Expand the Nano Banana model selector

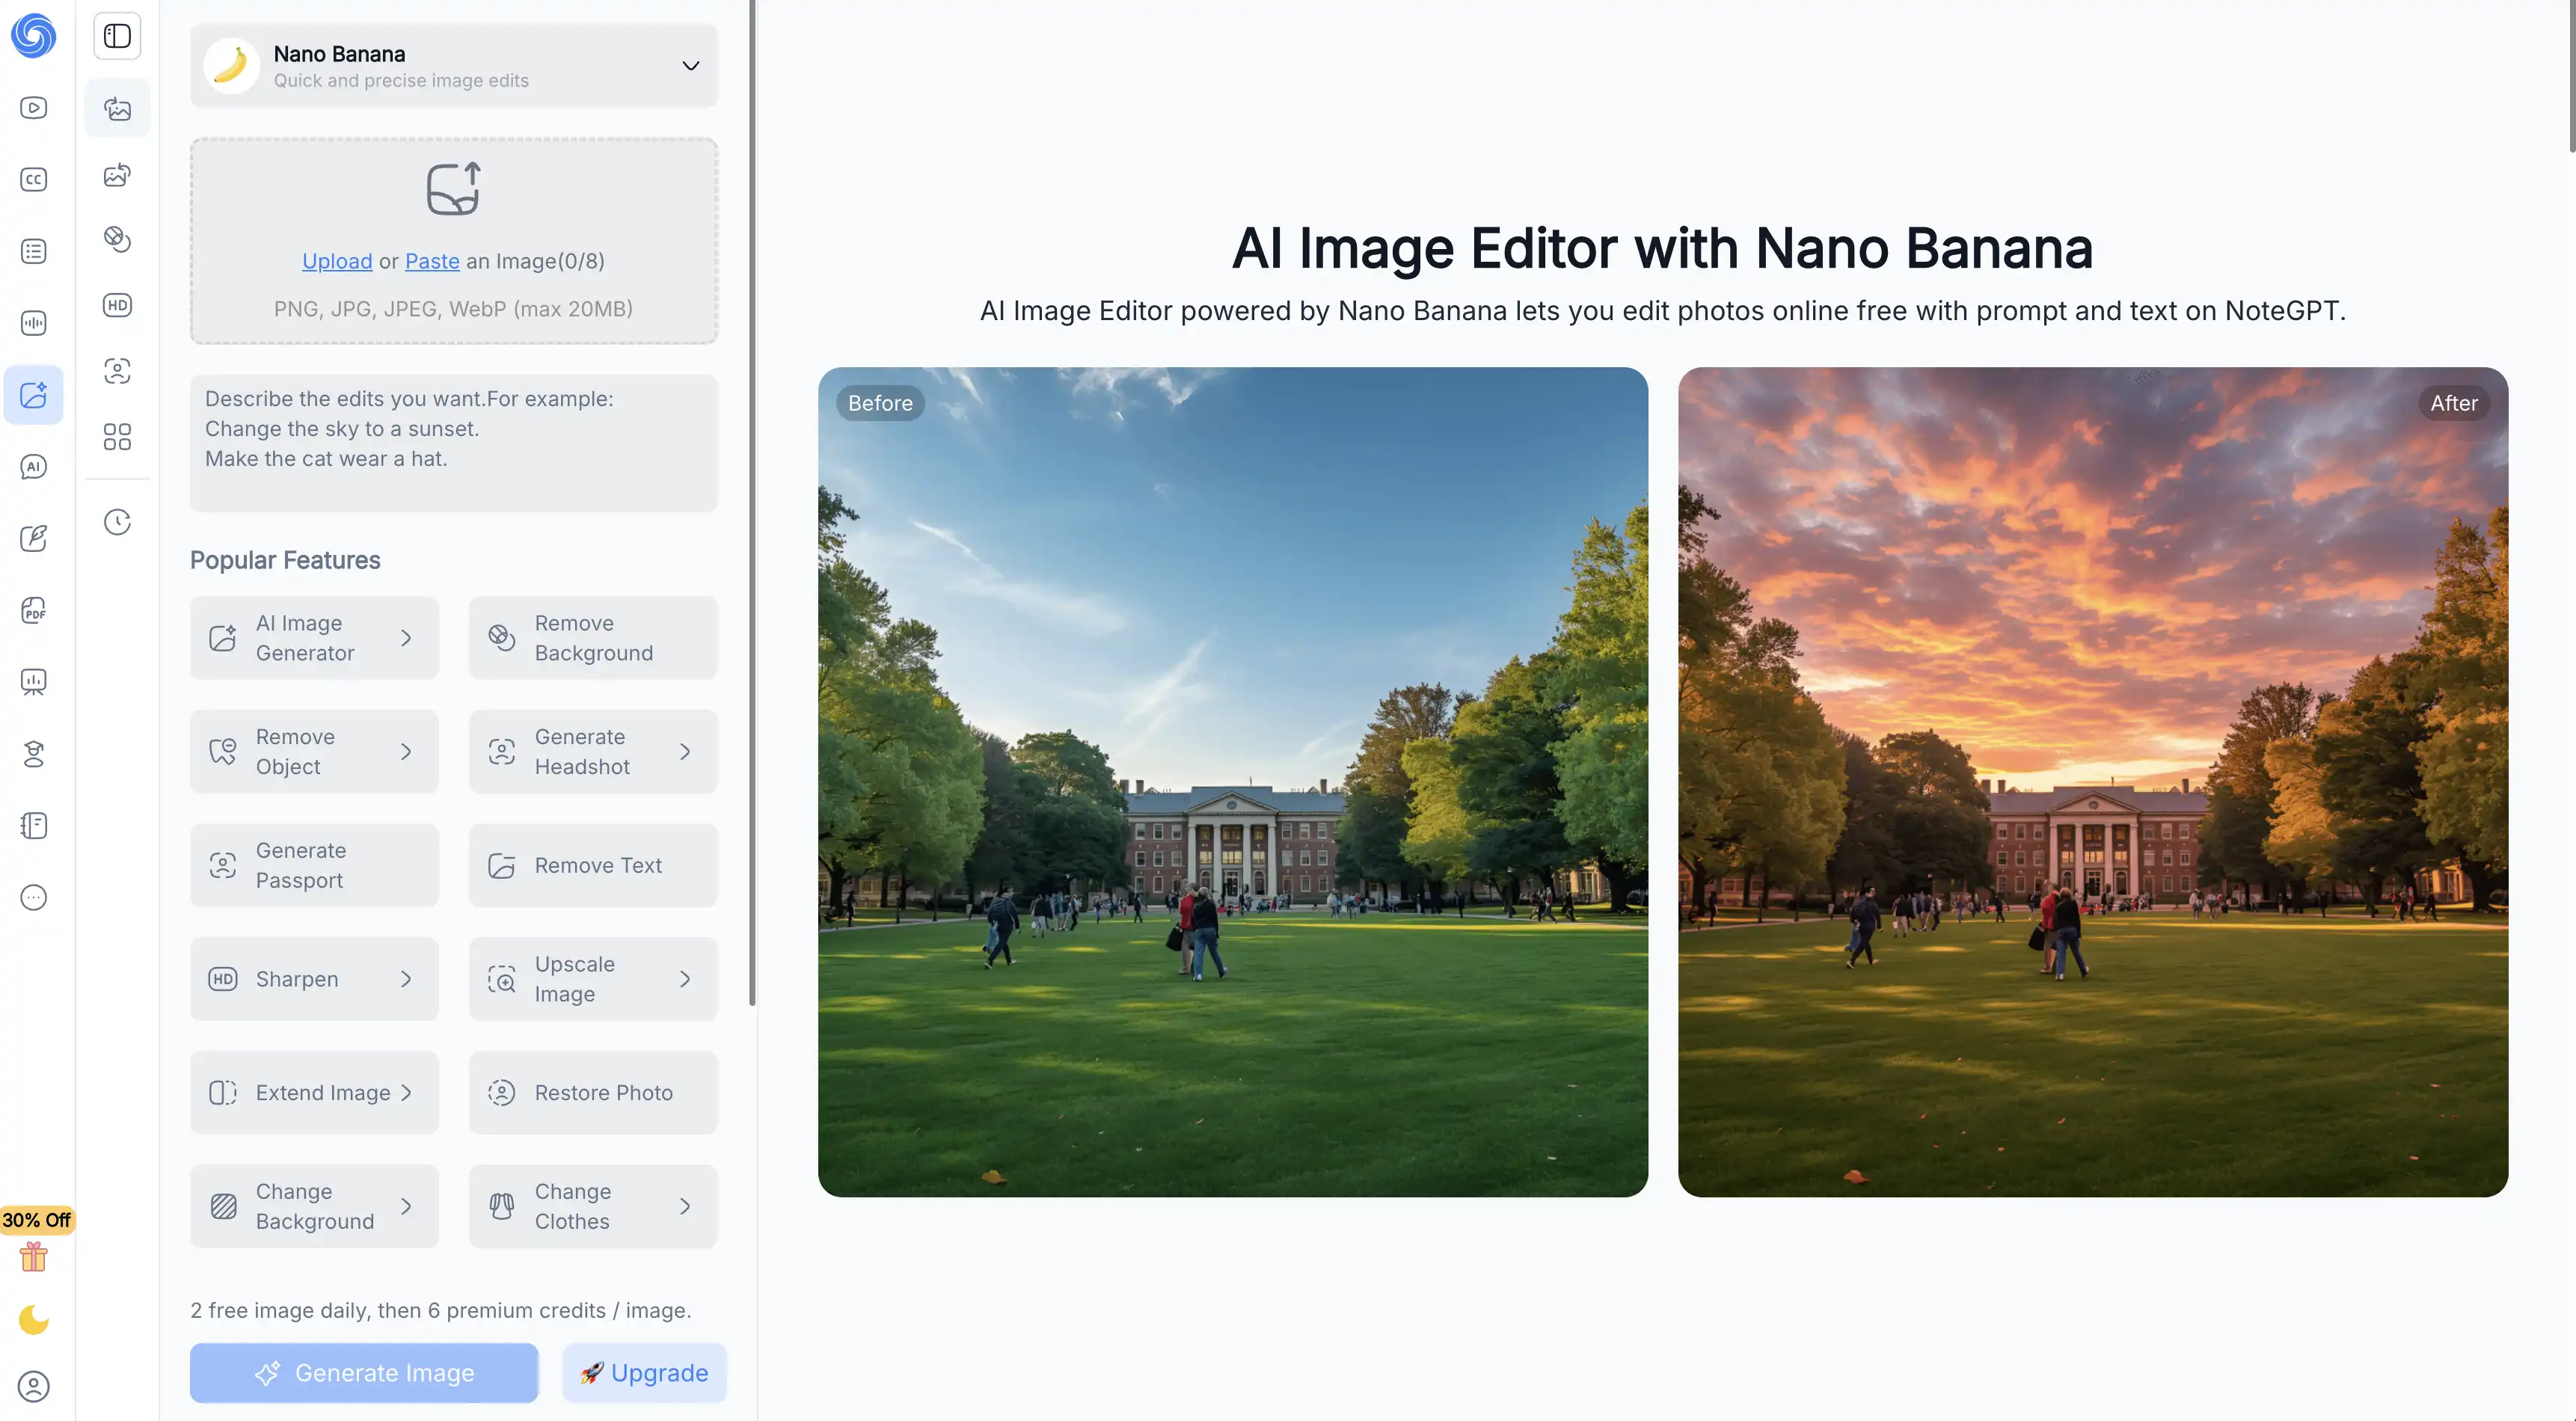coord(689,66)
